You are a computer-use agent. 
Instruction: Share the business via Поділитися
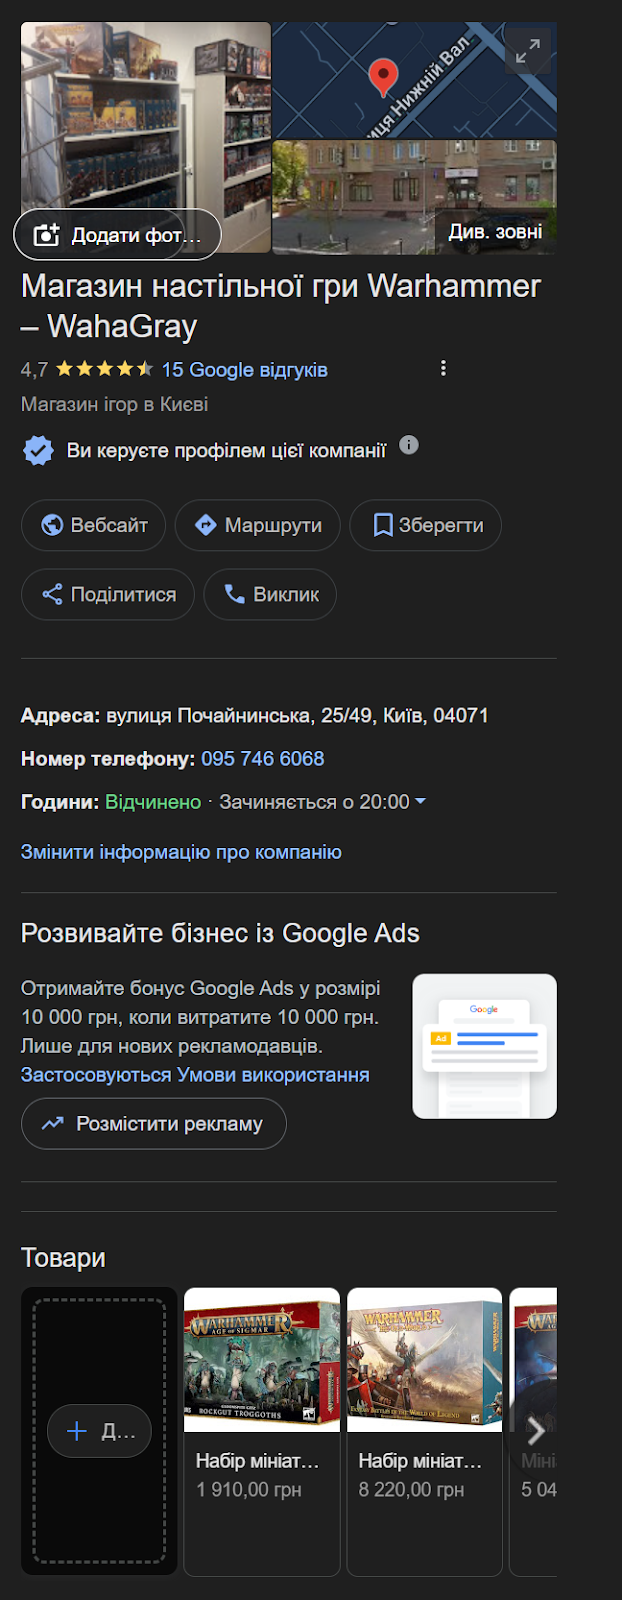(x=108, y=594)
